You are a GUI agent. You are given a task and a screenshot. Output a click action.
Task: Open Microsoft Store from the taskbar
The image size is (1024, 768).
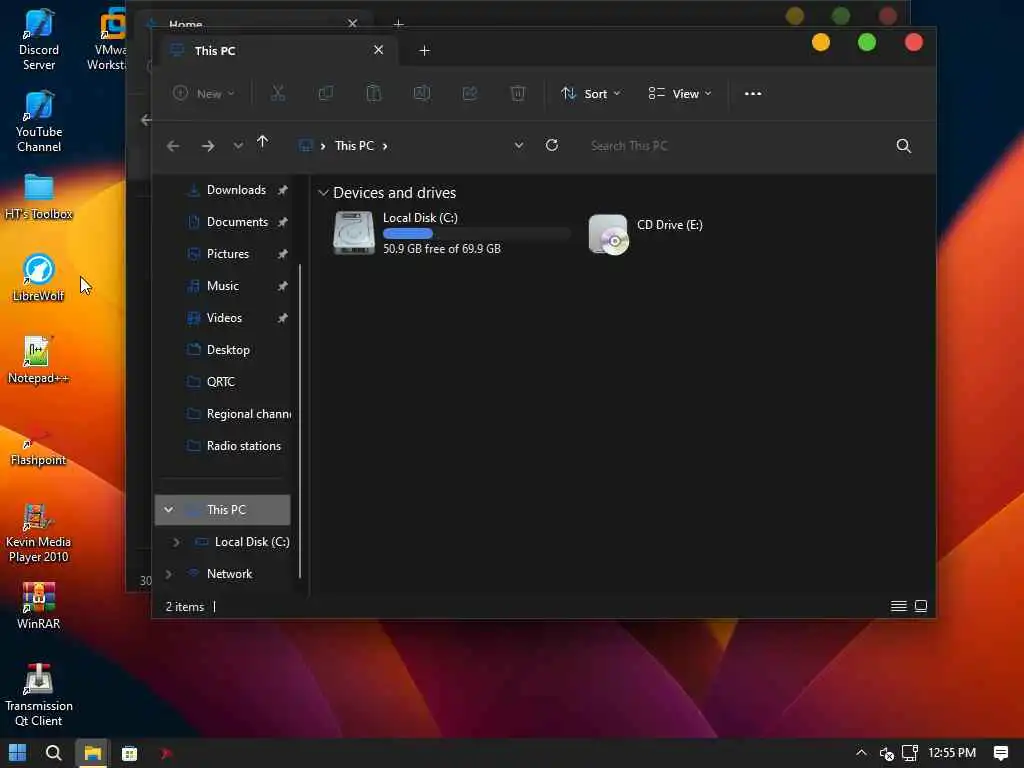click(x=129, y=753)
